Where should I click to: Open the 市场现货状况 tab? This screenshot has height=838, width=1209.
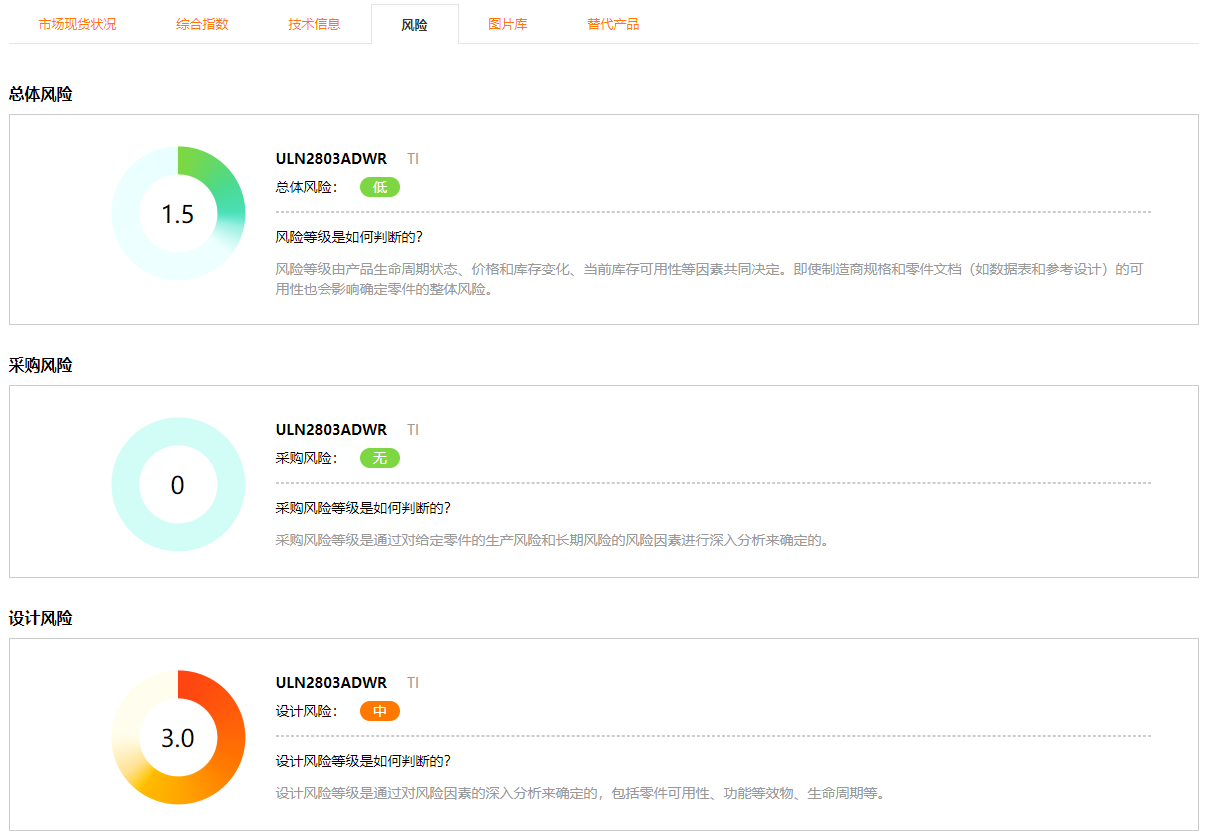77,24
